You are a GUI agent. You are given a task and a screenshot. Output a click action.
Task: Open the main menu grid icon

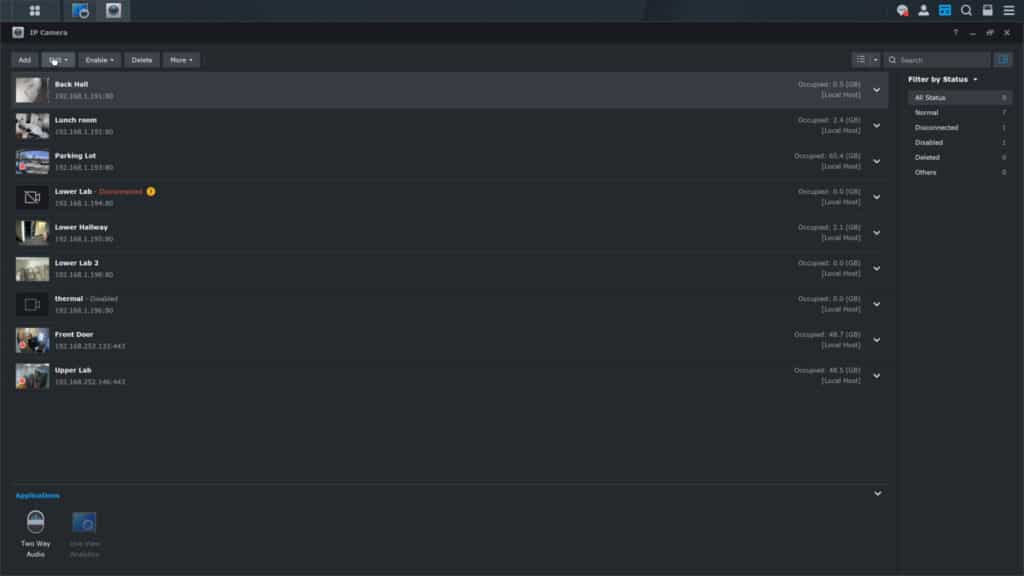tap(35, 10)
